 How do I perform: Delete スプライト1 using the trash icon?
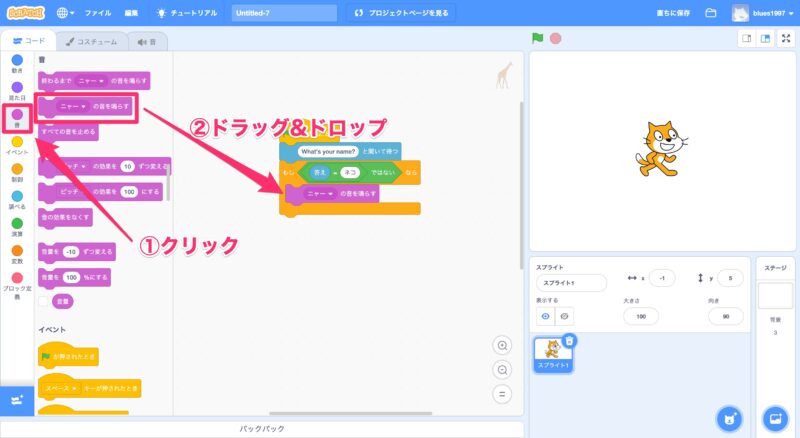pos(569,341)
